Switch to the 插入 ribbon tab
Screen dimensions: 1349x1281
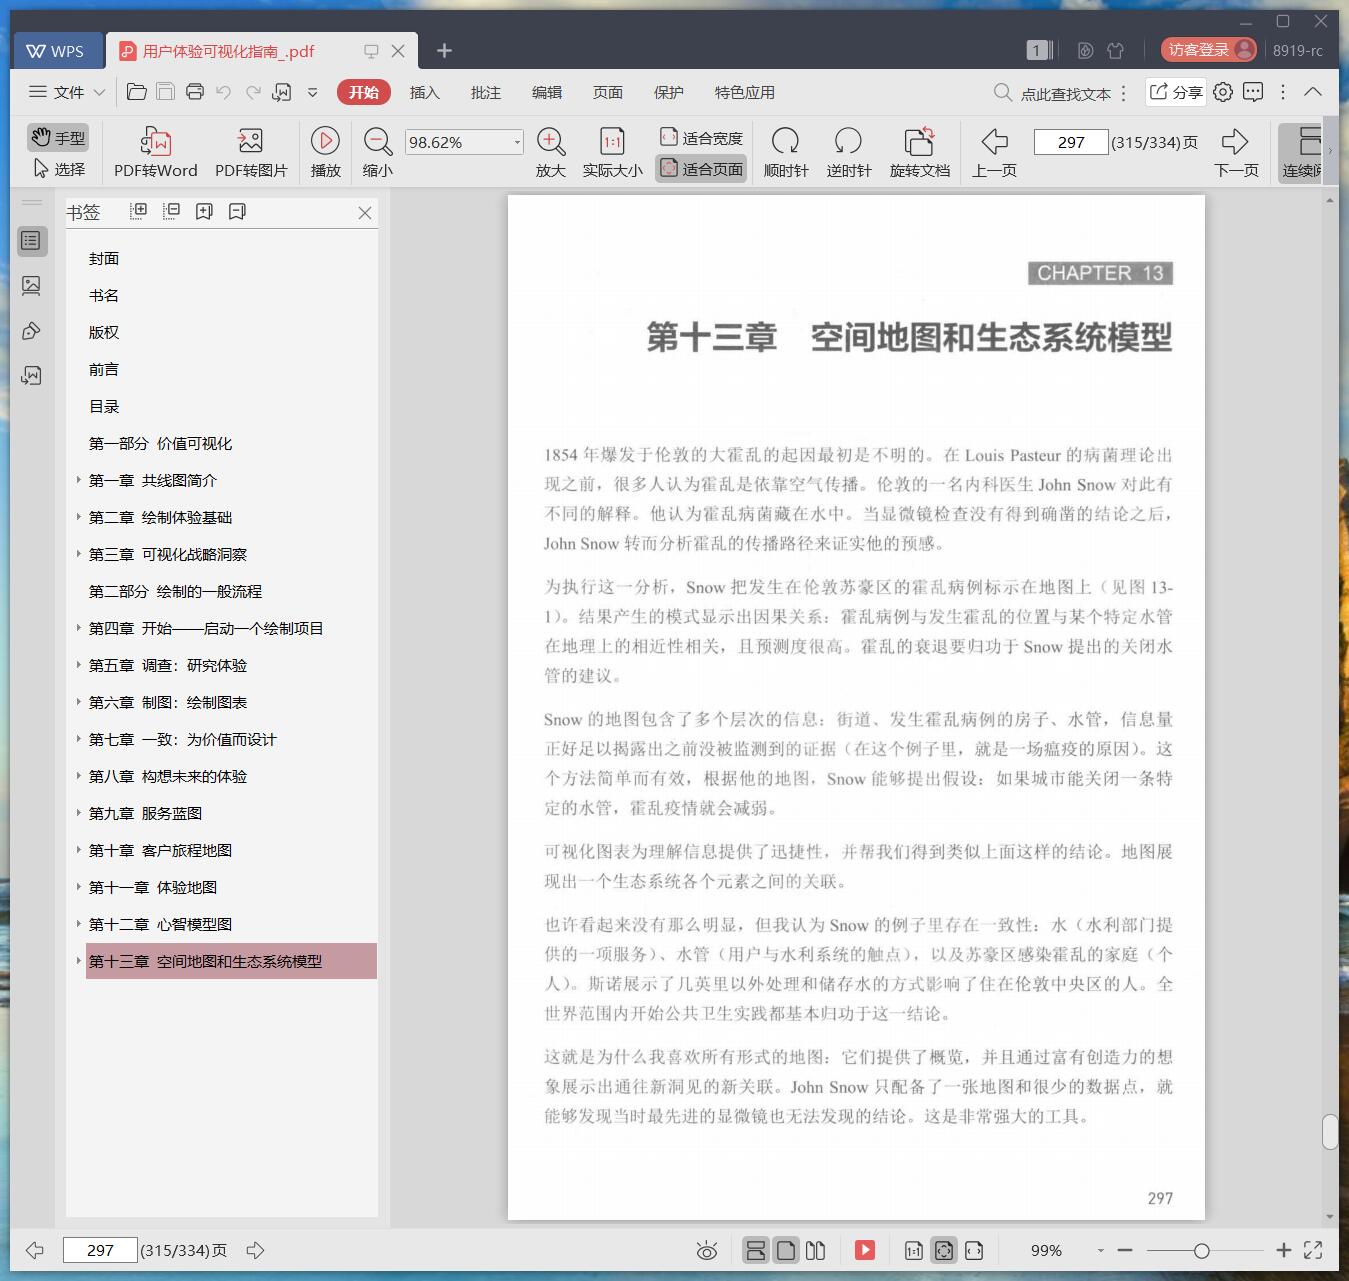pyautogui.click(x=424, y=92)
